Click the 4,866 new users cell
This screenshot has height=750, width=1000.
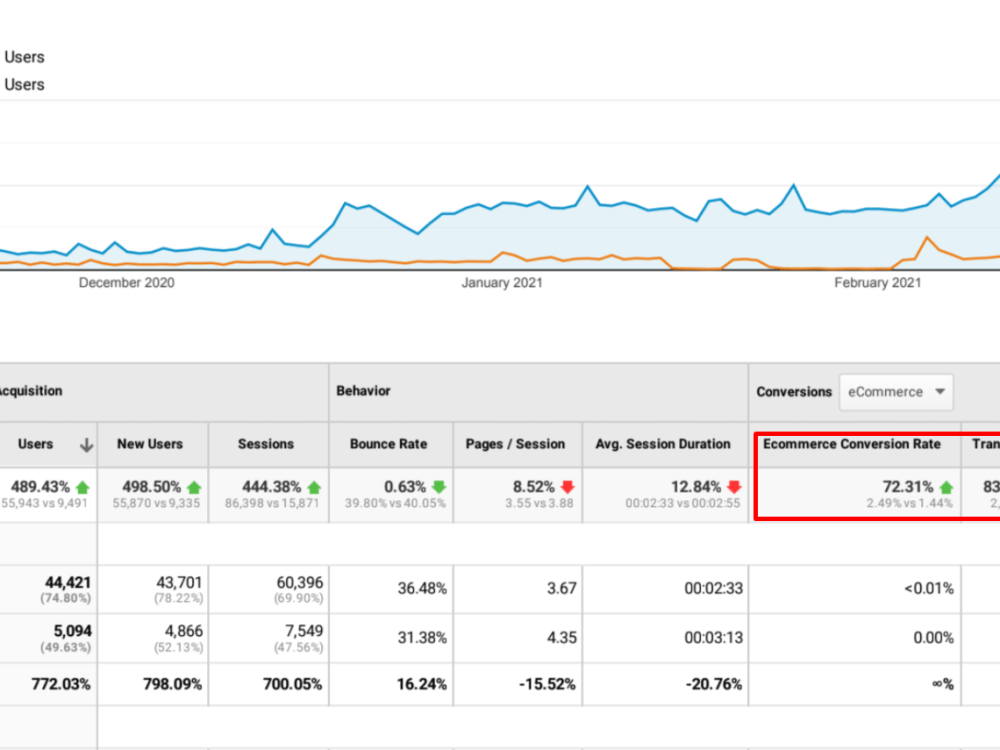[184, 631]
